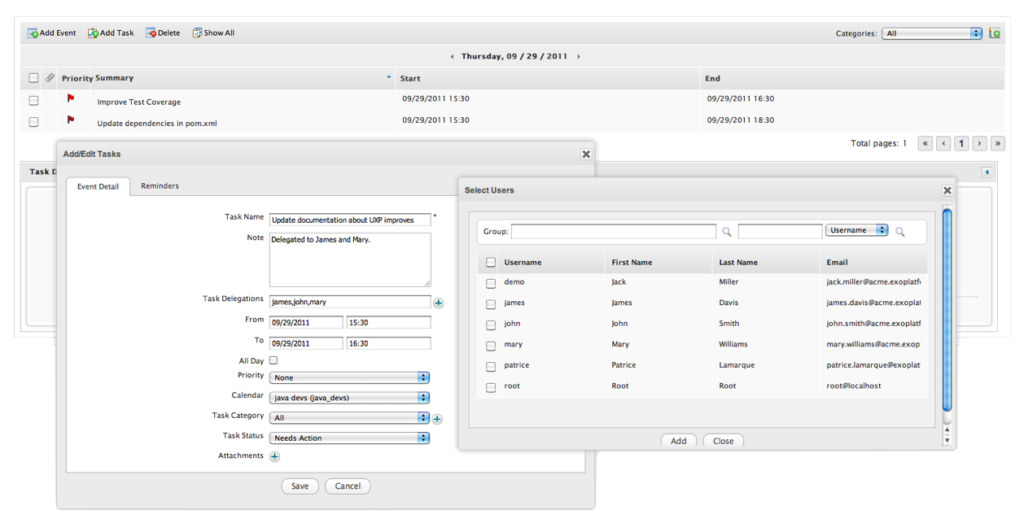Click plus icon next to Task Category
The image size is (1024, 523).
438,419
